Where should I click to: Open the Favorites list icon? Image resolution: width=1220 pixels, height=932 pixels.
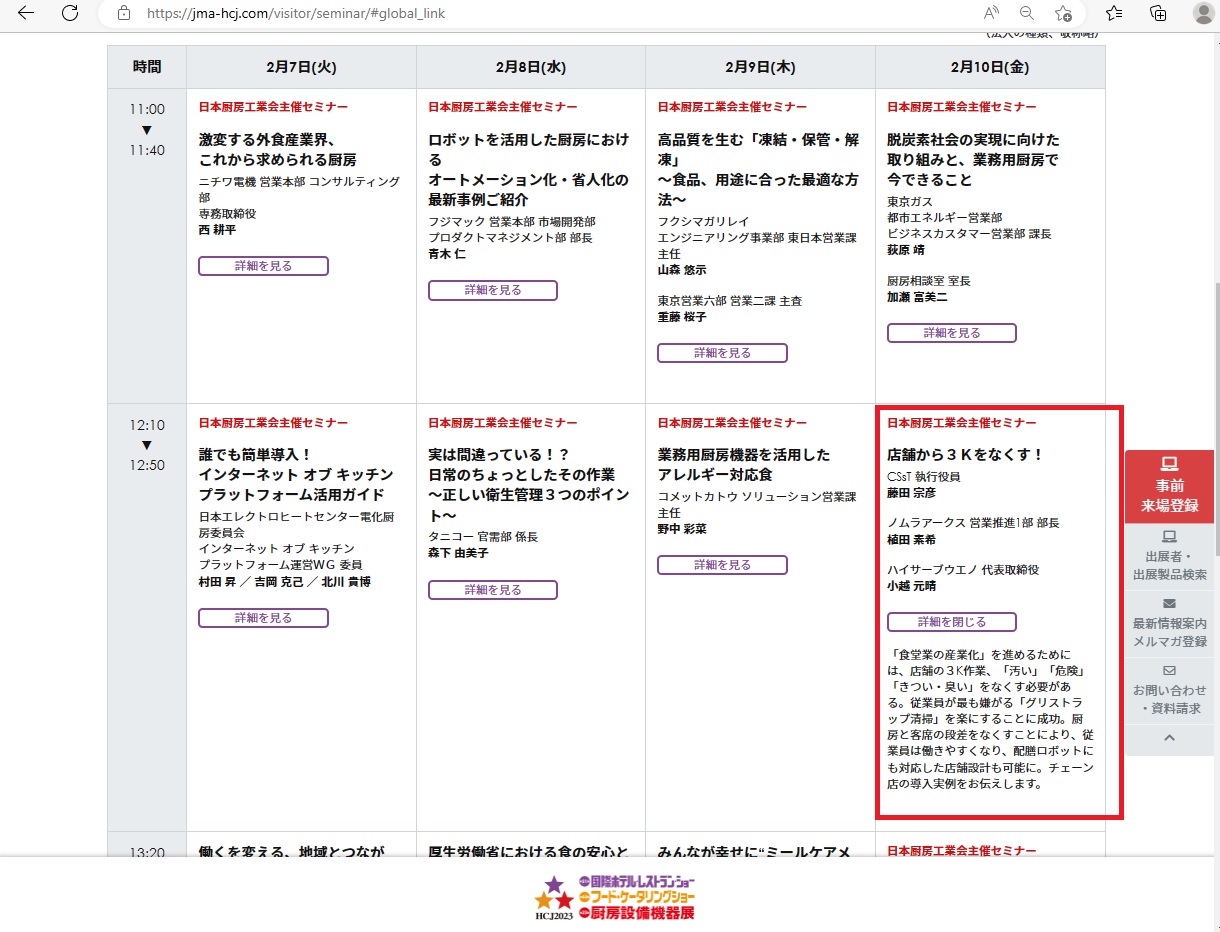(x=1114, y=13)
